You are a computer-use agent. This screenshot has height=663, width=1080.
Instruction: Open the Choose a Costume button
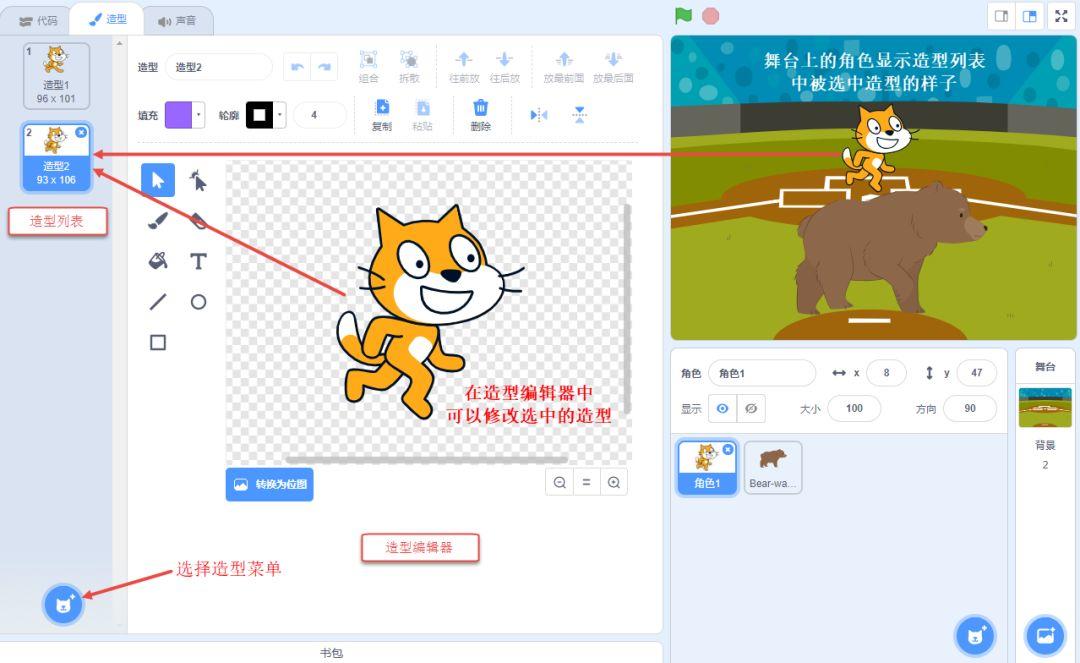click(63, 604)
